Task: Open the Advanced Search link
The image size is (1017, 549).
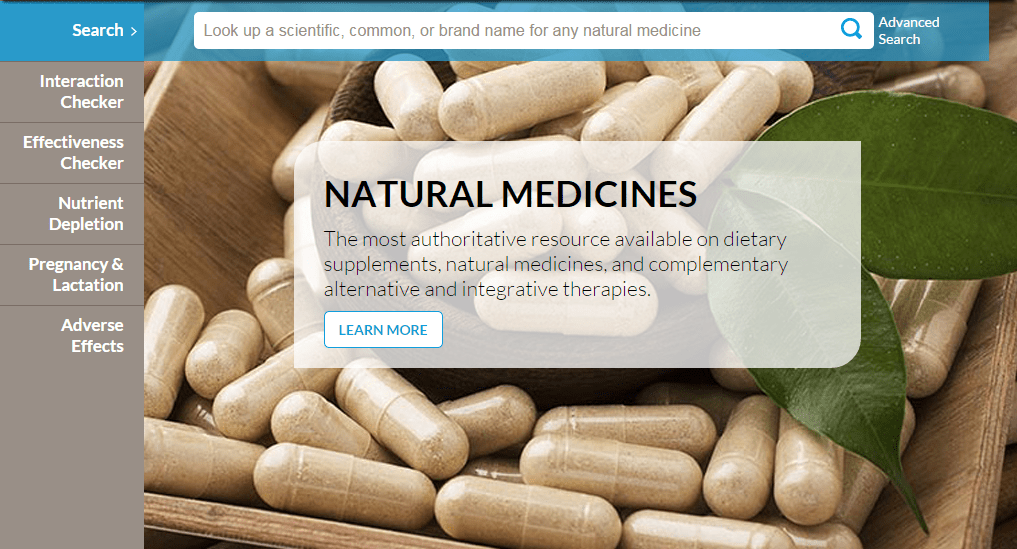Action: (909, 30)
